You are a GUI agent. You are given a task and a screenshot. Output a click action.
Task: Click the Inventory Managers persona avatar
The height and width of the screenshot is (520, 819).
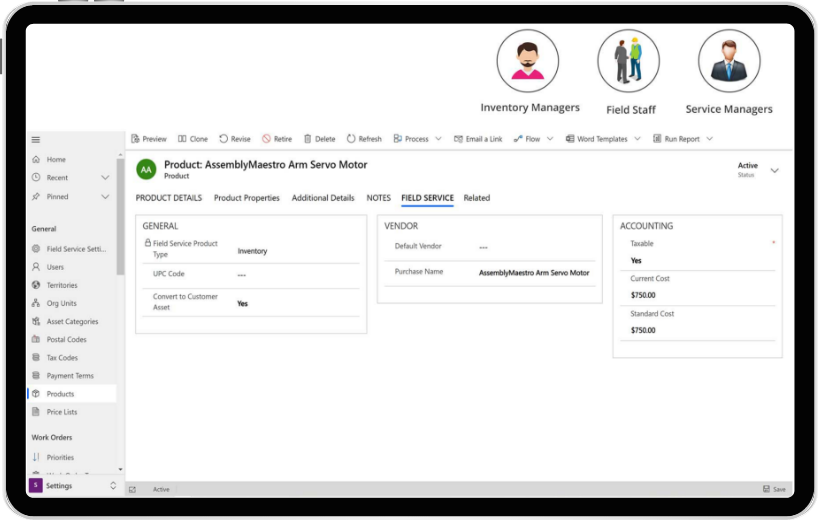coord(528,62)
